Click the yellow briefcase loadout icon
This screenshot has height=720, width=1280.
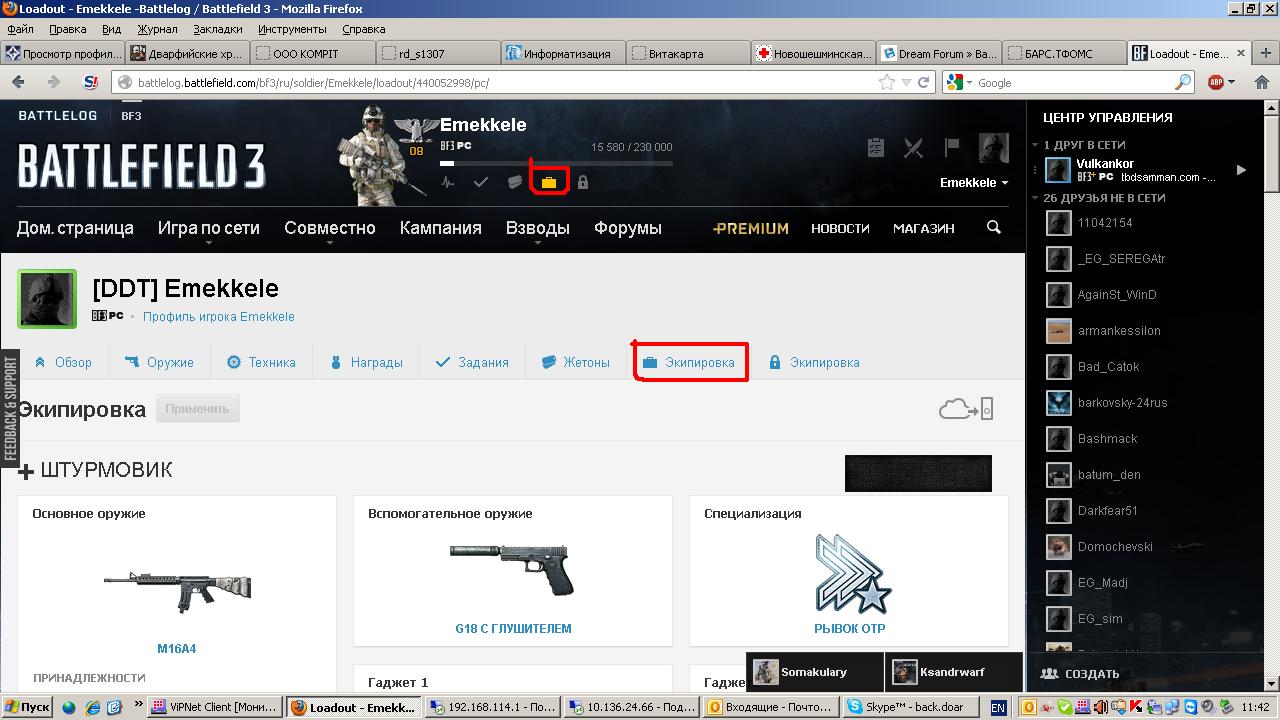coord(549,182)
